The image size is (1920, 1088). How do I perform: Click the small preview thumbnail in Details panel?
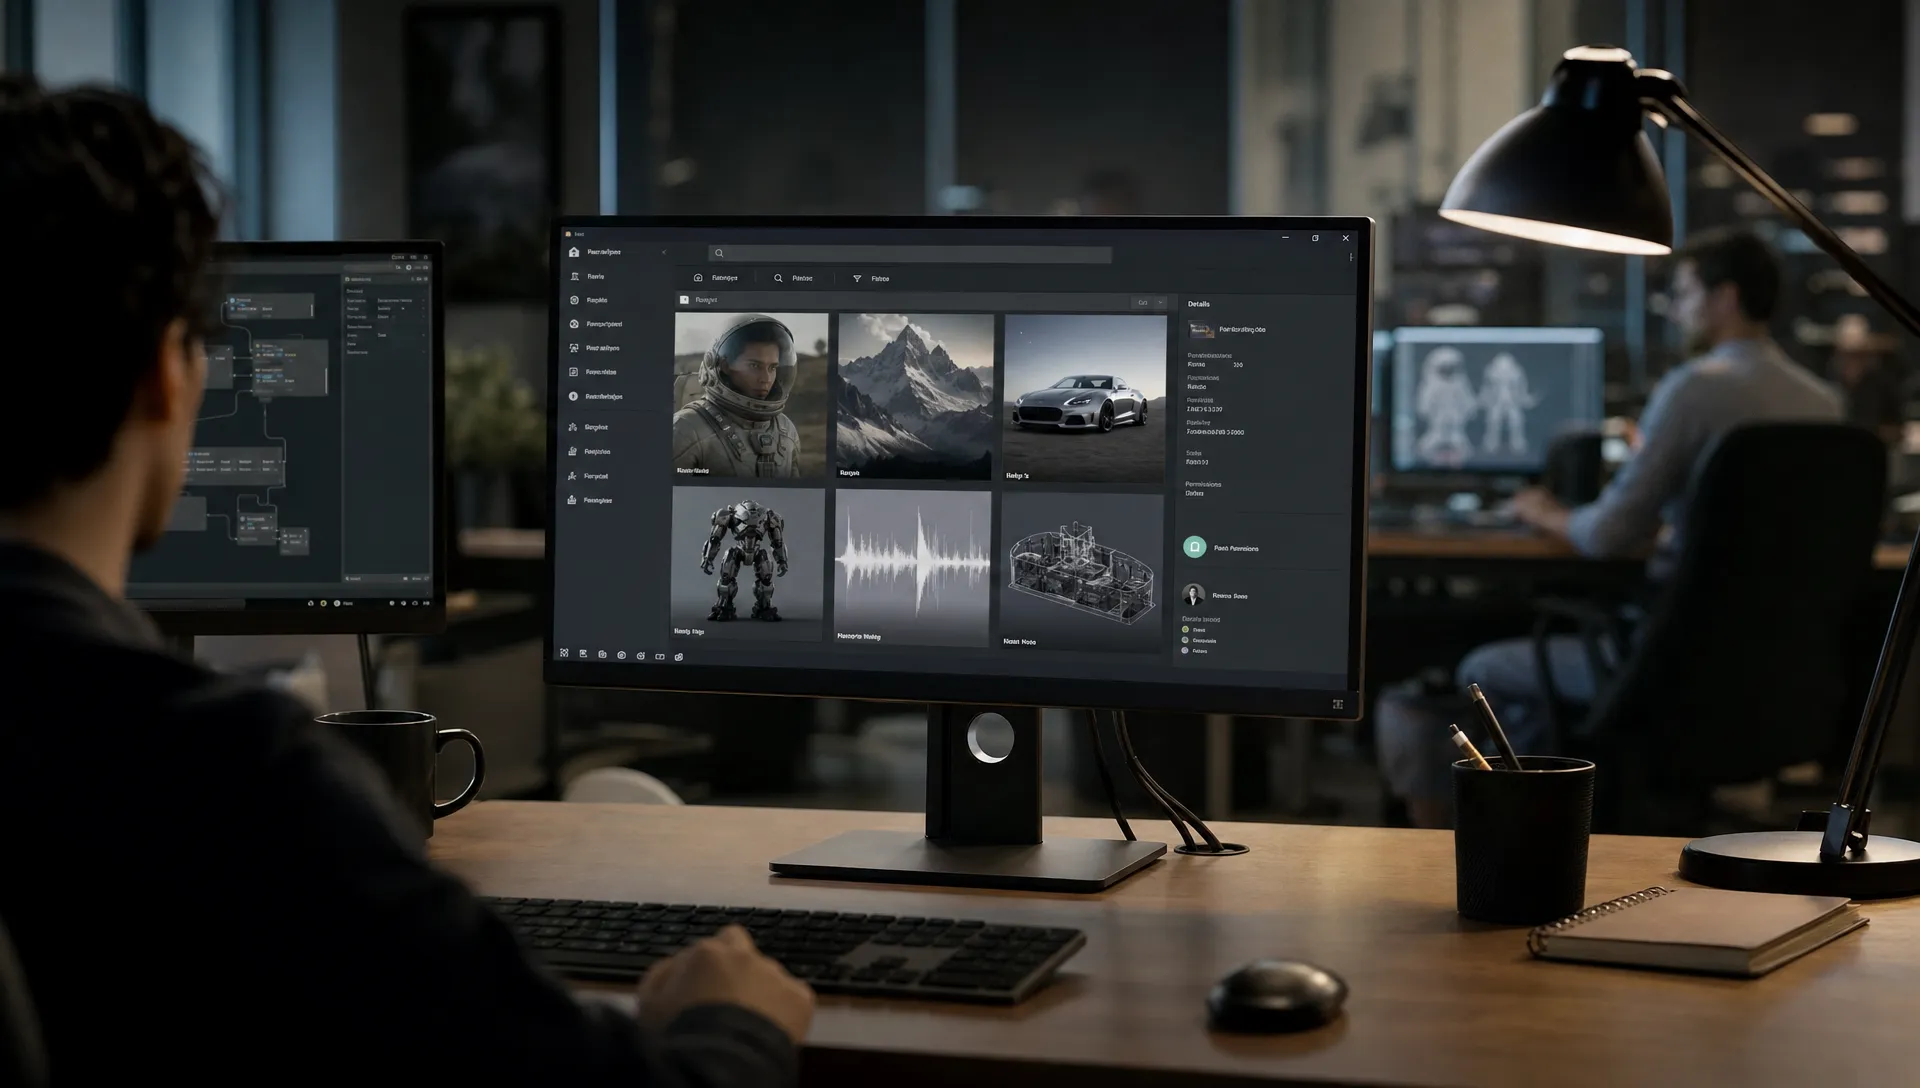[1200, 329]
